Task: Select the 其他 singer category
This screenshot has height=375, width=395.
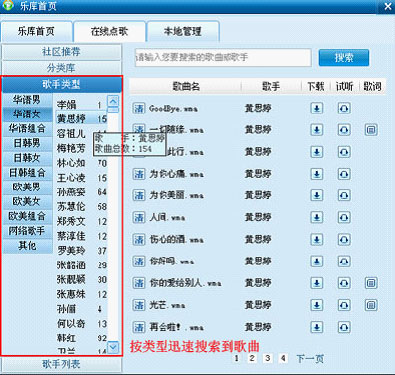Action: (x=27, y=246)
